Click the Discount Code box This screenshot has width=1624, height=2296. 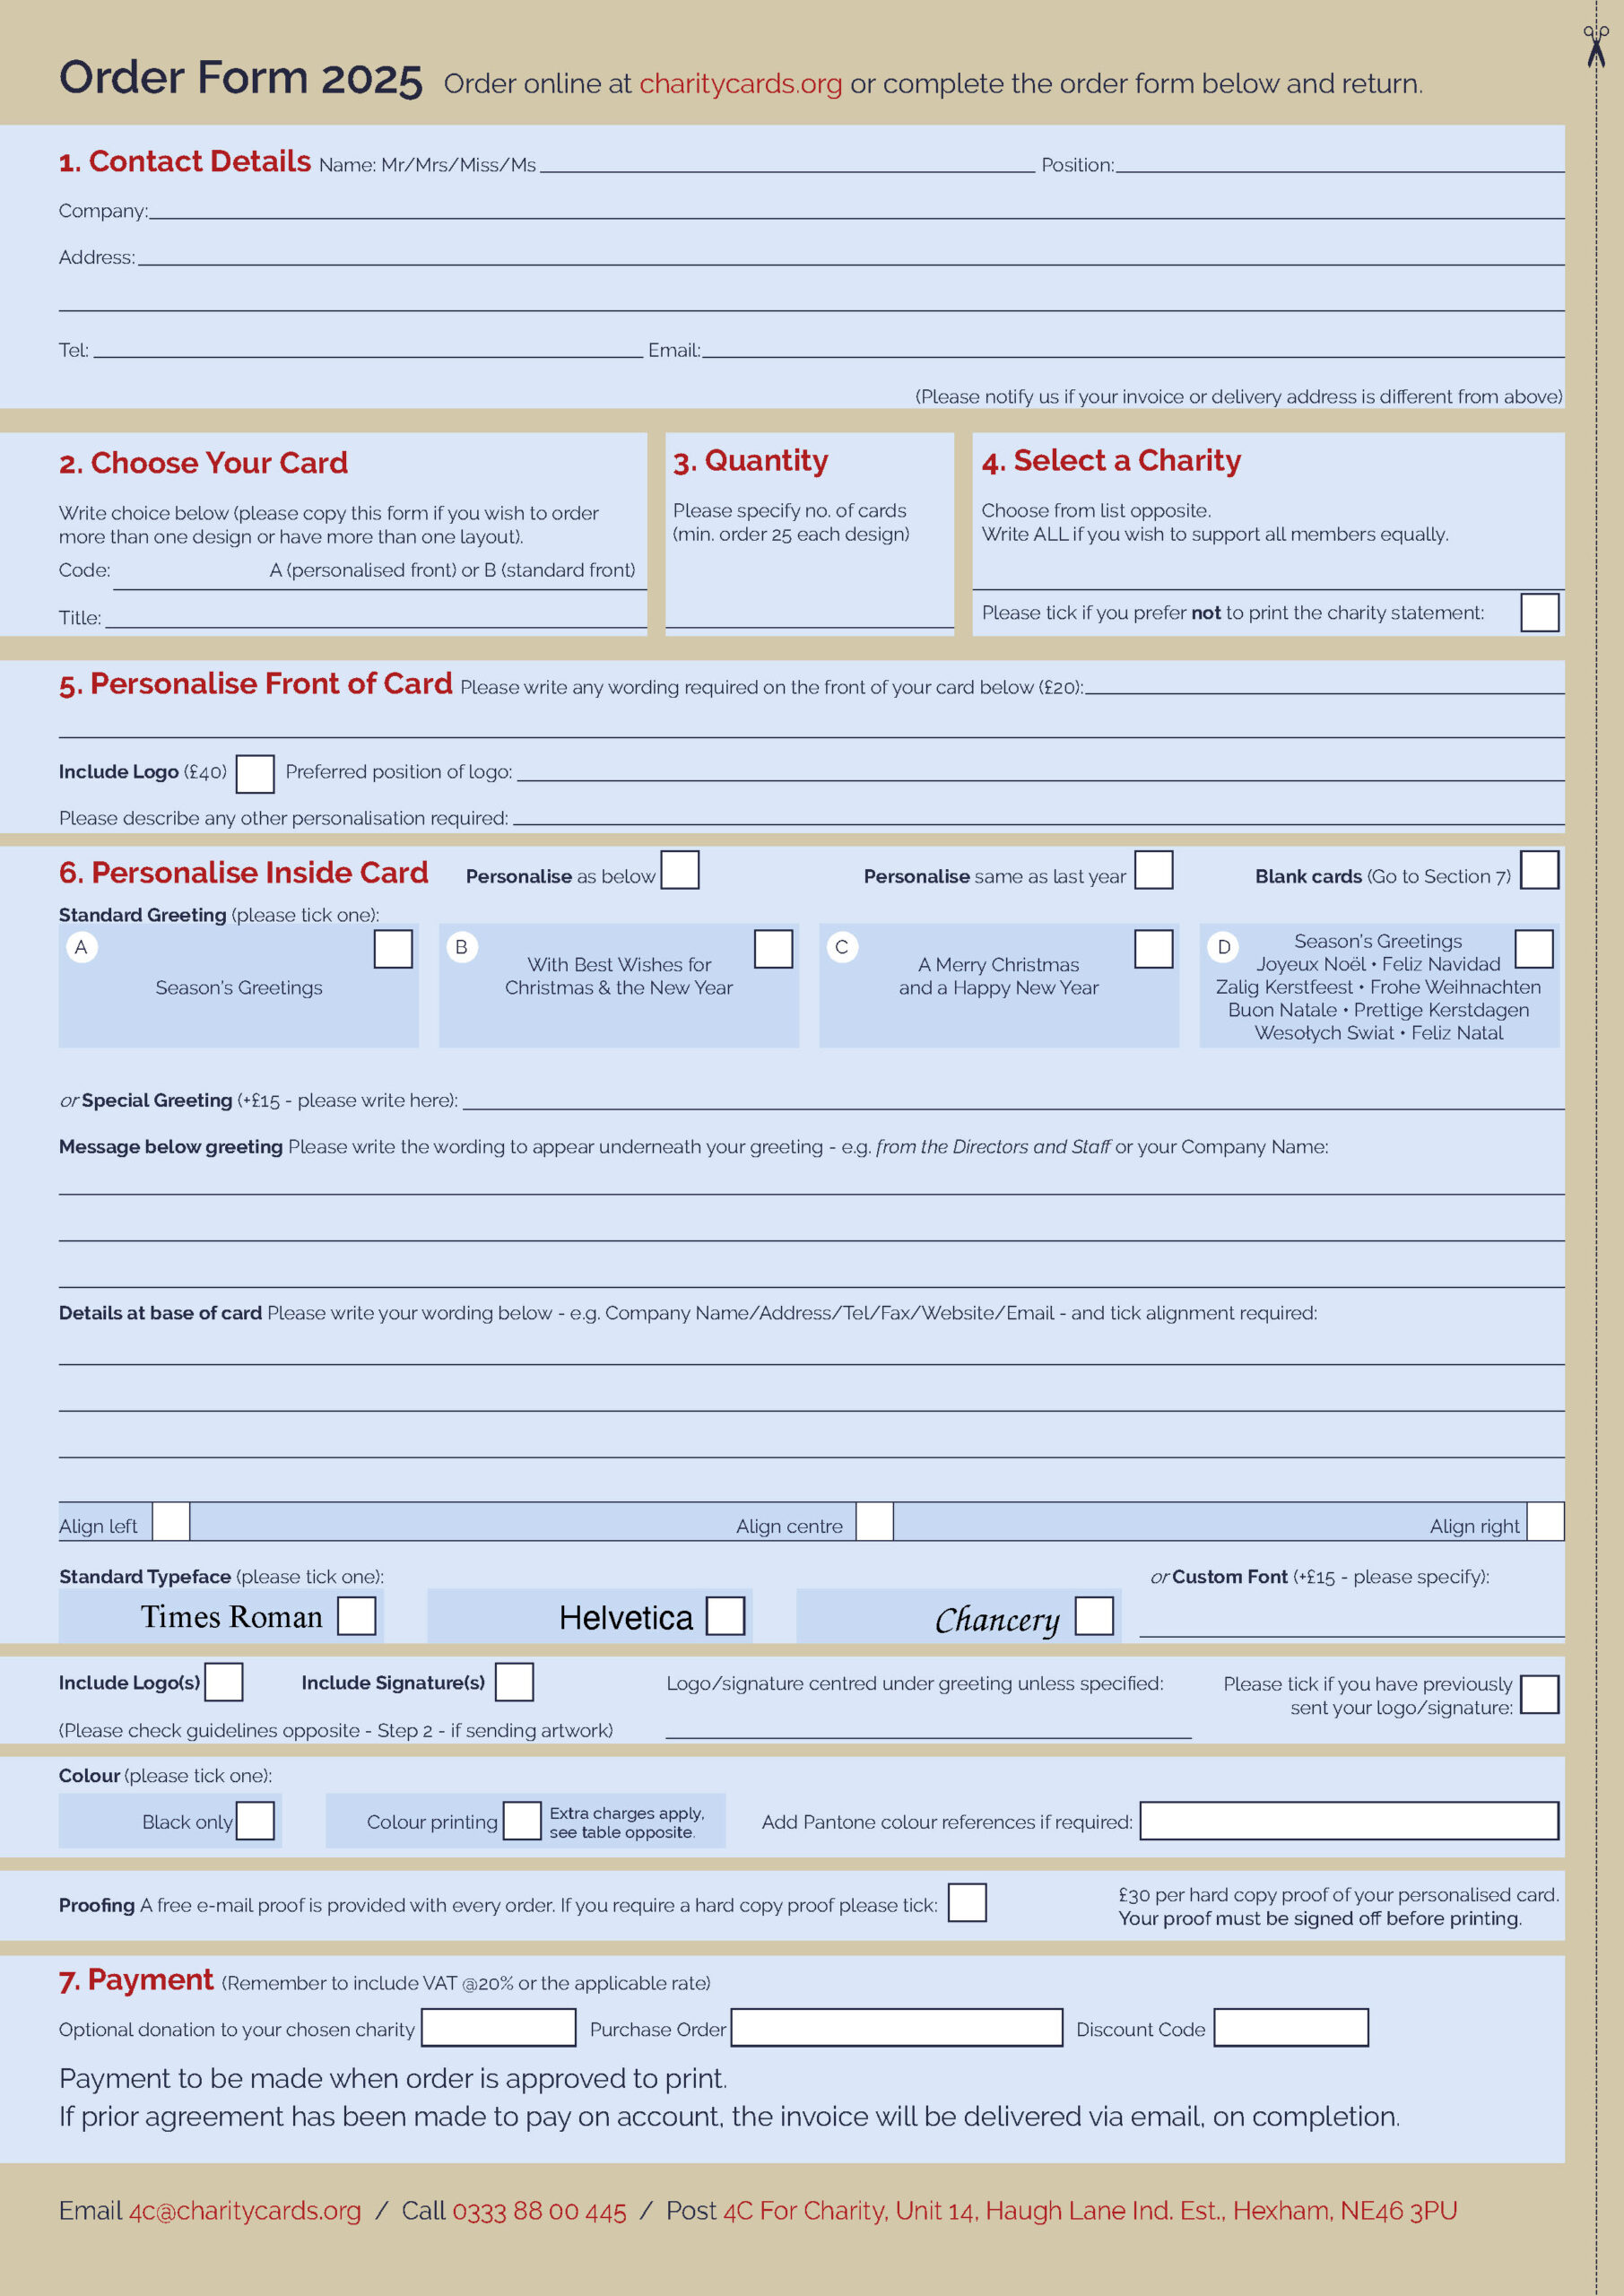click(1291, 2027)
